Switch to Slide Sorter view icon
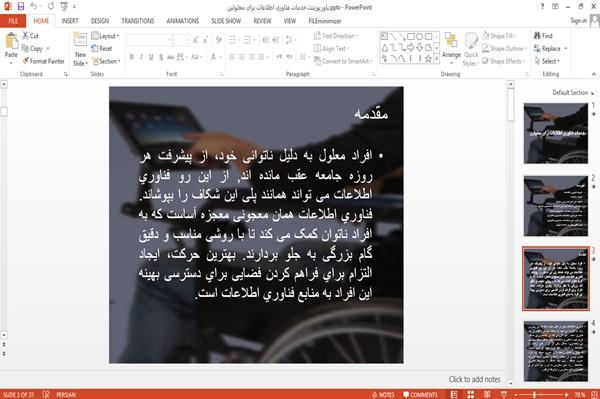This screenshot has height=399, width=600. (471, 394)
